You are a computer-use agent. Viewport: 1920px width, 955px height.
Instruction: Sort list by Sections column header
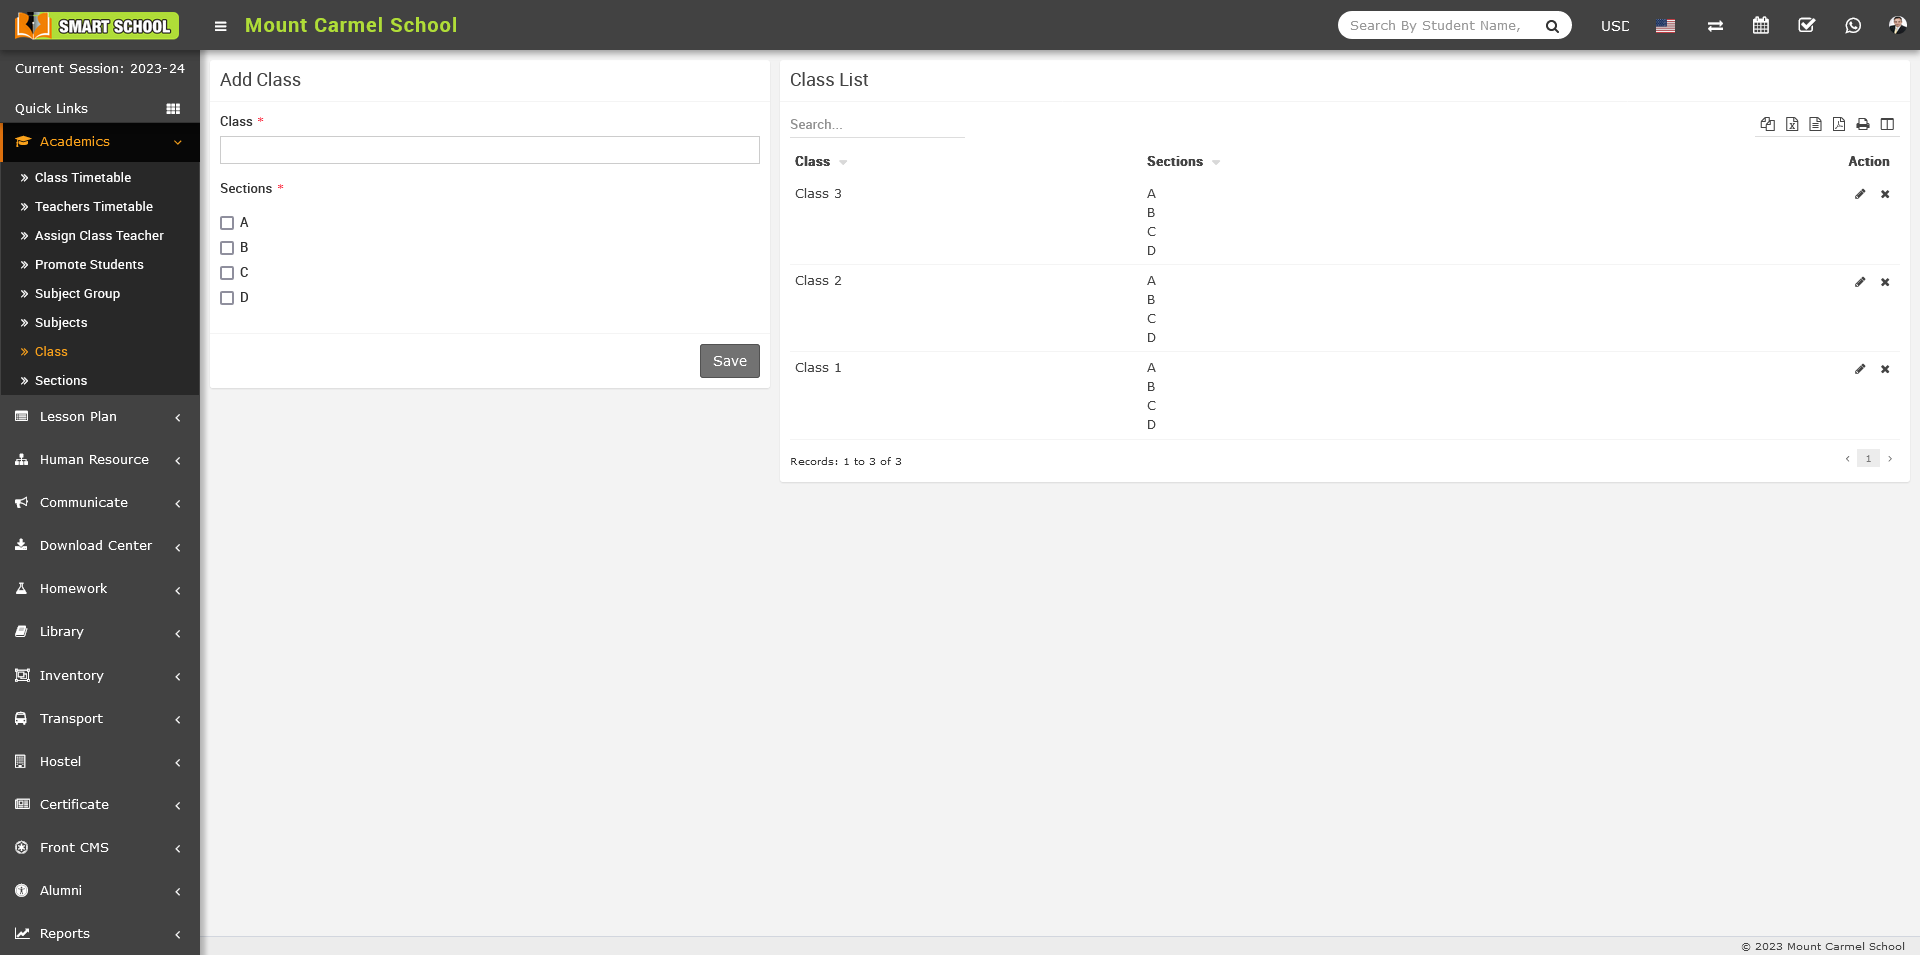tap(1175, 162)
